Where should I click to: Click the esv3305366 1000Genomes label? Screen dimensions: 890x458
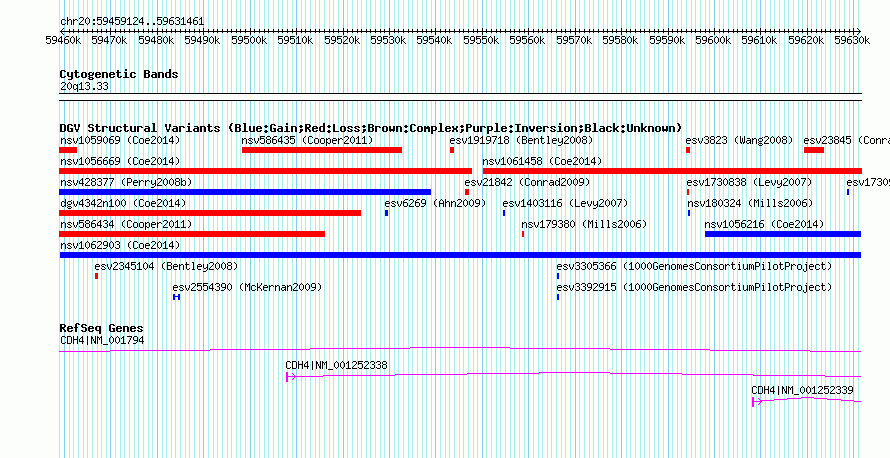(x=694, y=266)
